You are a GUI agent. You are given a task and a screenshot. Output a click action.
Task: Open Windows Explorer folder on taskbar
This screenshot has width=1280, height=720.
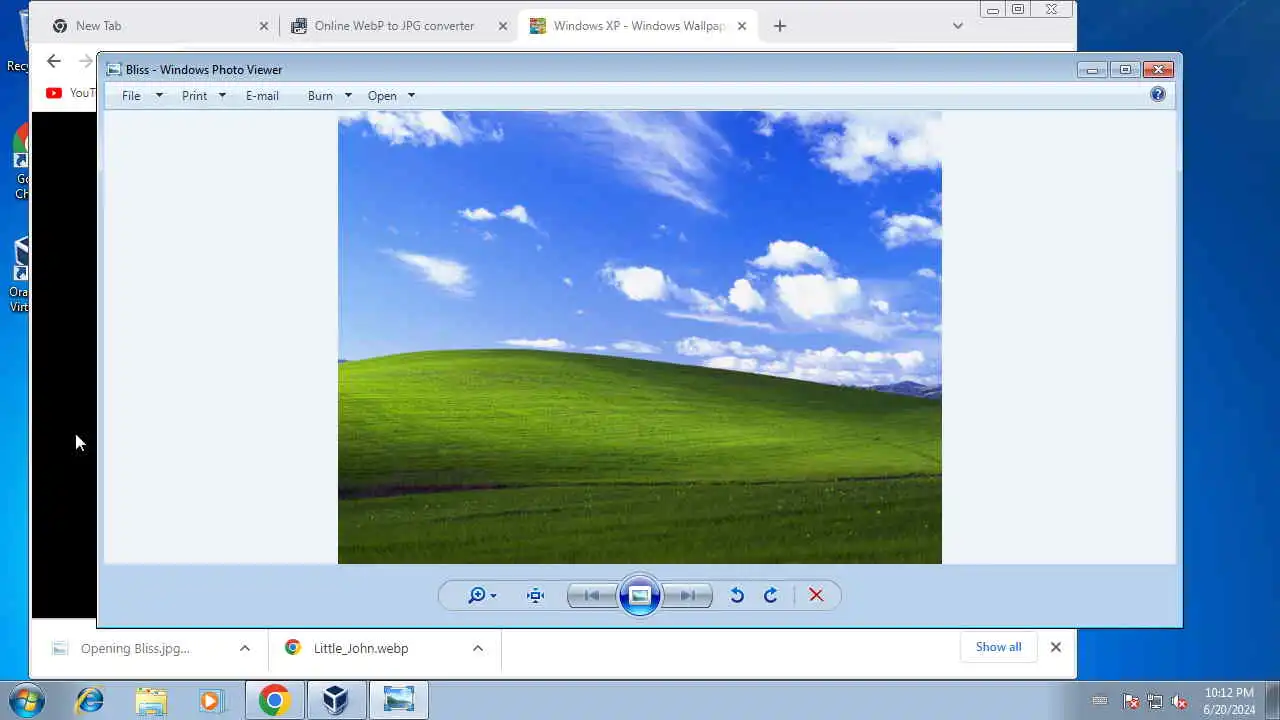pos(151,700)
